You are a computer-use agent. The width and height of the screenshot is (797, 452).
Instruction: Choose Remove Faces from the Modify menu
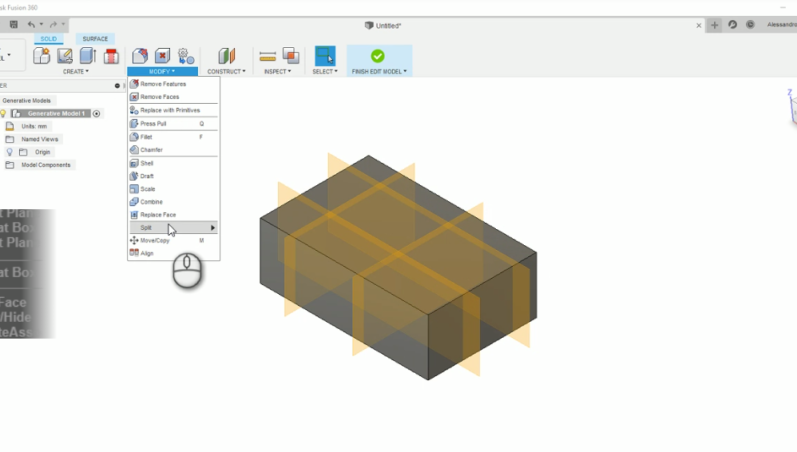(173, 97)
